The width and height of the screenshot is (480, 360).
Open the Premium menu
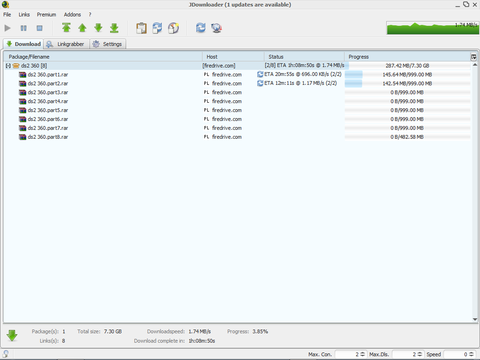coord(46,14)
